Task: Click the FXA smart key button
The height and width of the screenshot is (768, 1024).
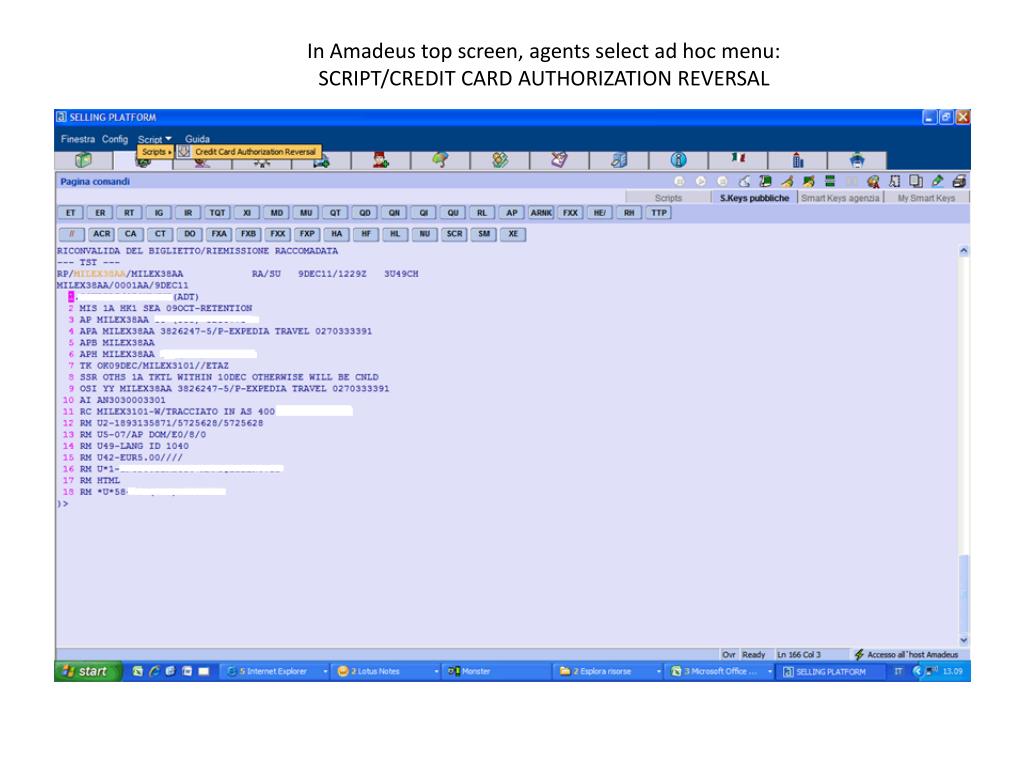Action: [x=219, y=234]
